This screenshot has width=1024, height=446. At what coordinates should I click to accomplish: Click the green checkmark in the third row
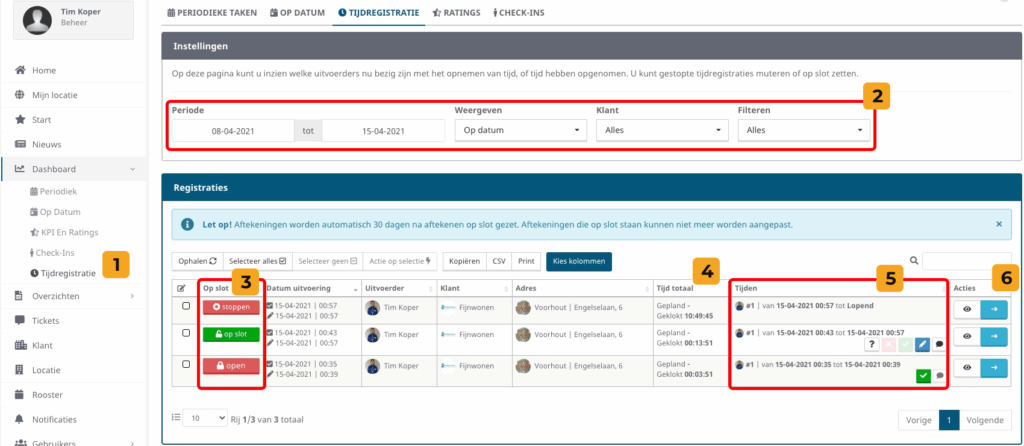click(x=921, y=376)
